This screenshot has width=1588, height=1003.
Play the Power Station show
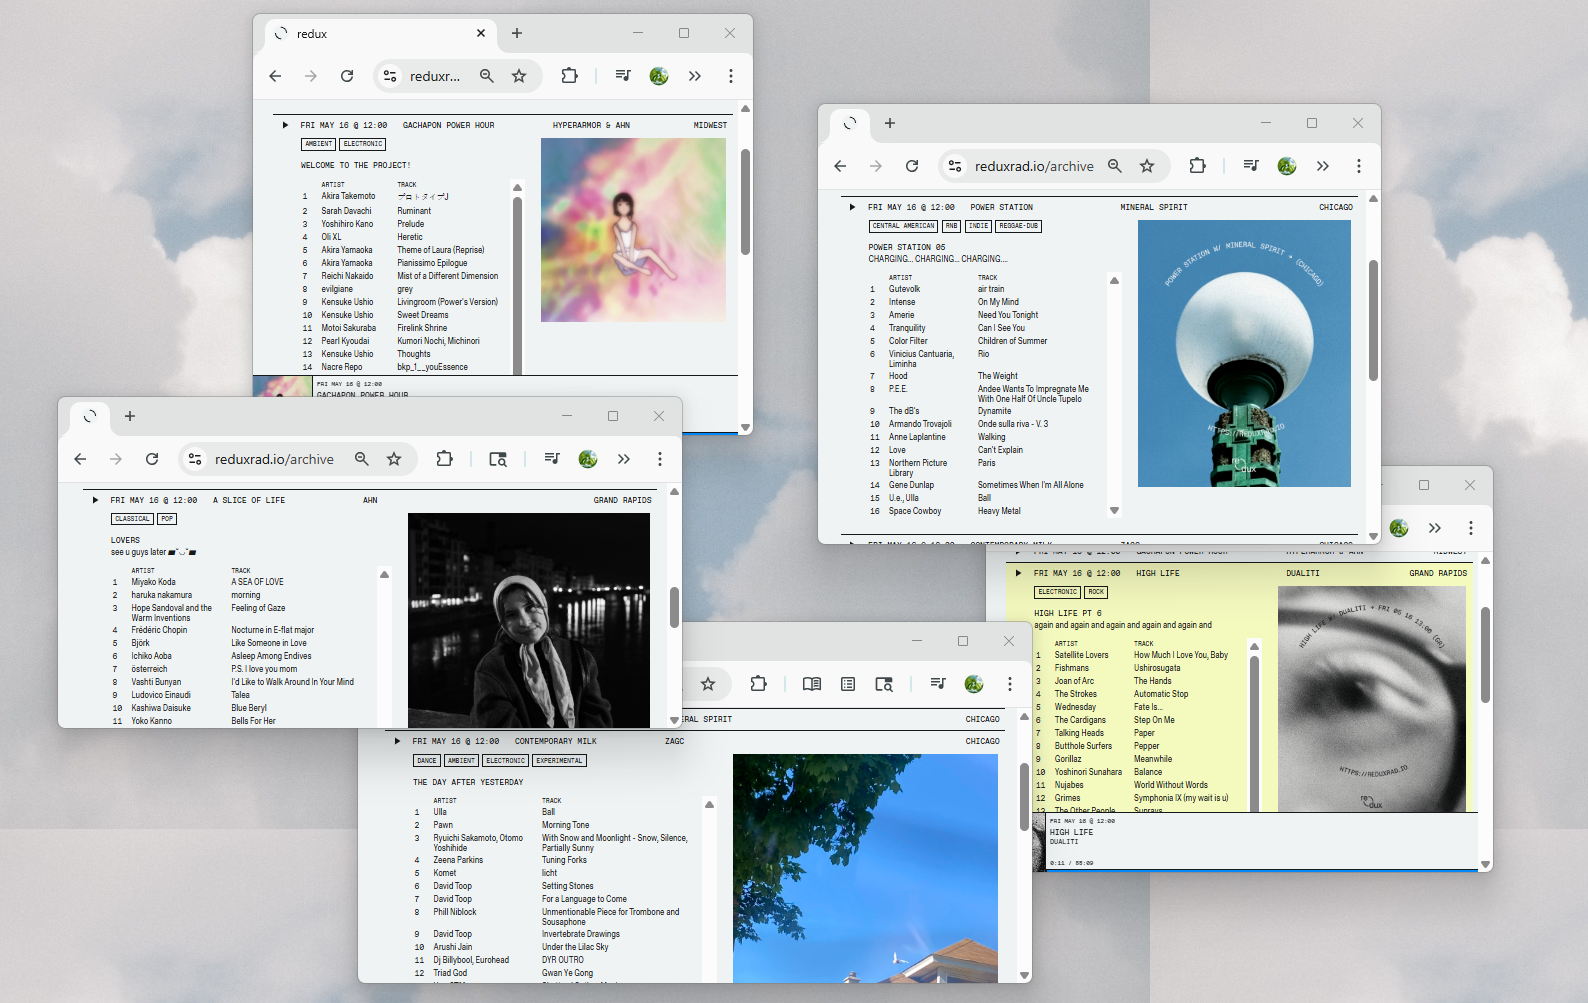852,207
